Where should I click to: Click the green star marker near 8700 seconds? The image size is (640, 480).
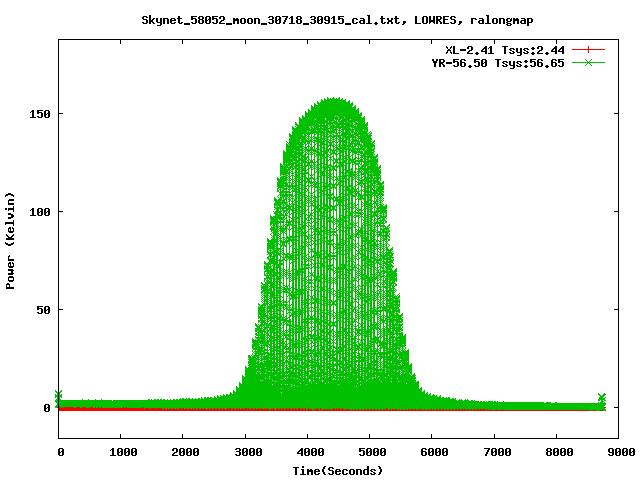(602, 398)
